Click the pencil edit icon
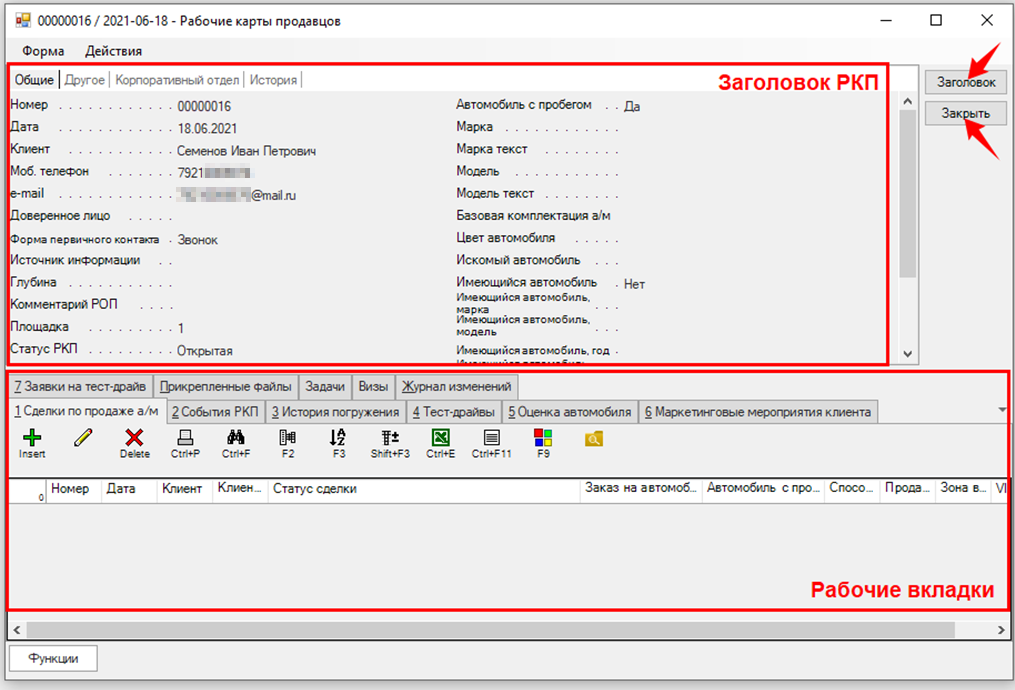This screenshot has width=1015, height=690. tap(83, 438)
